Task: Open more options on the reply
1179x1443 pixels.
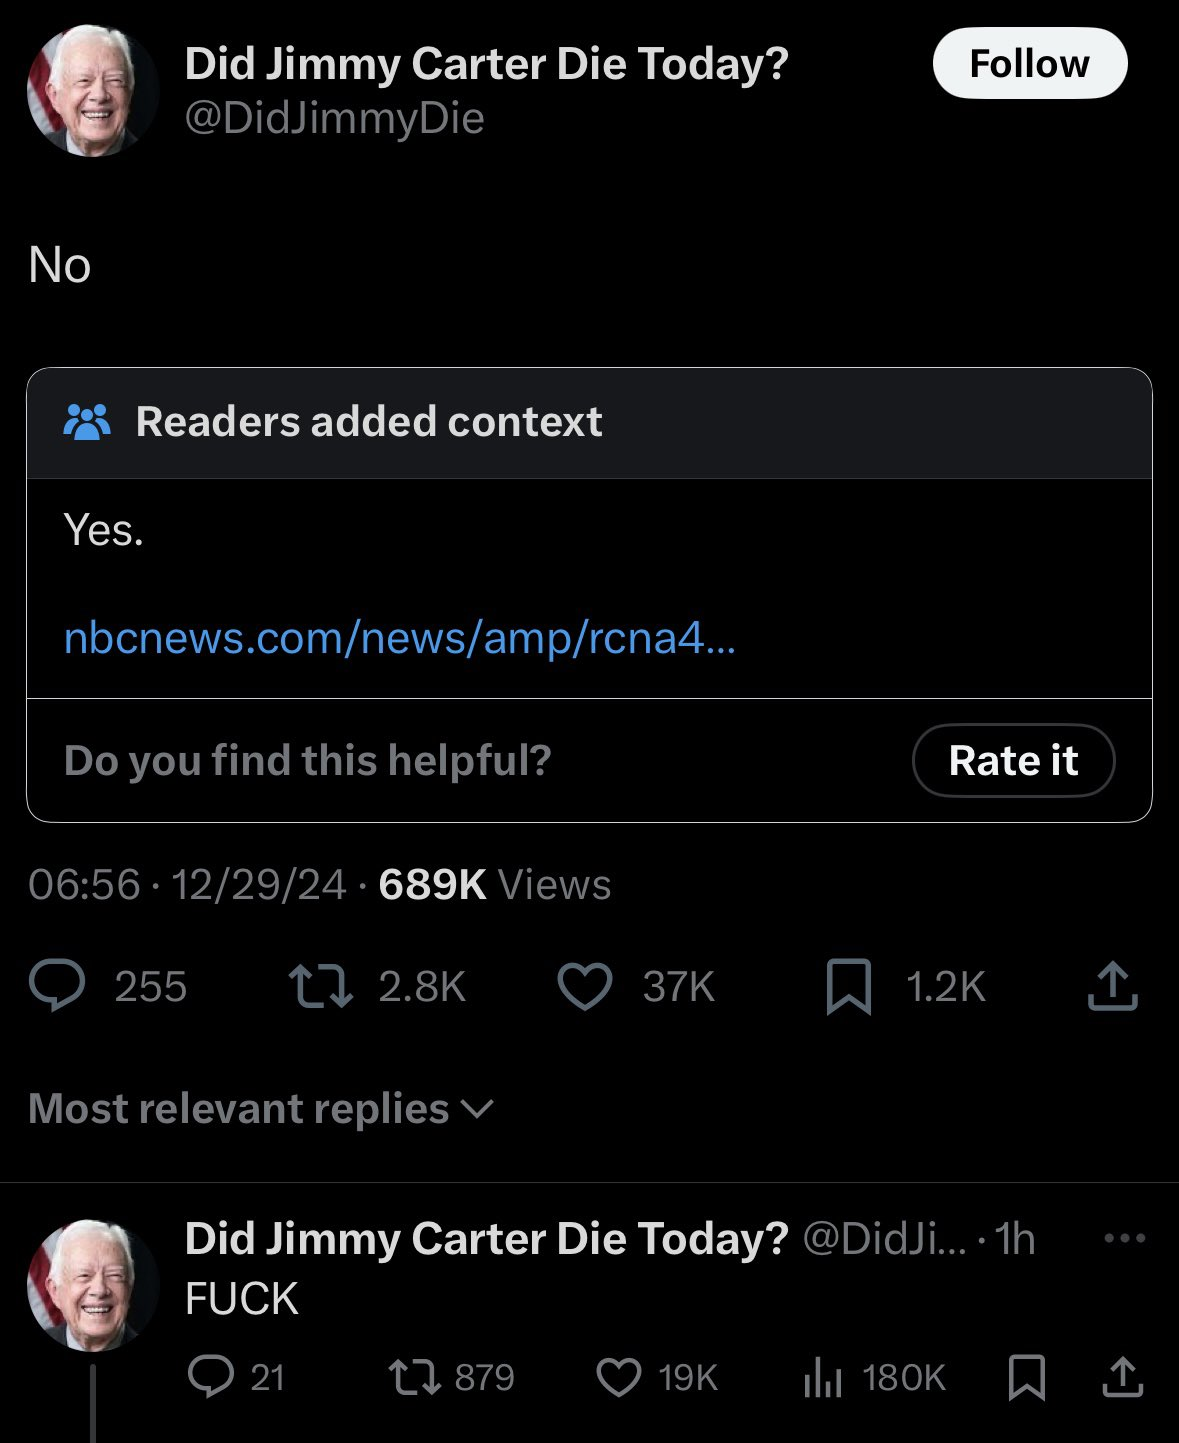Action: 1124,1239
